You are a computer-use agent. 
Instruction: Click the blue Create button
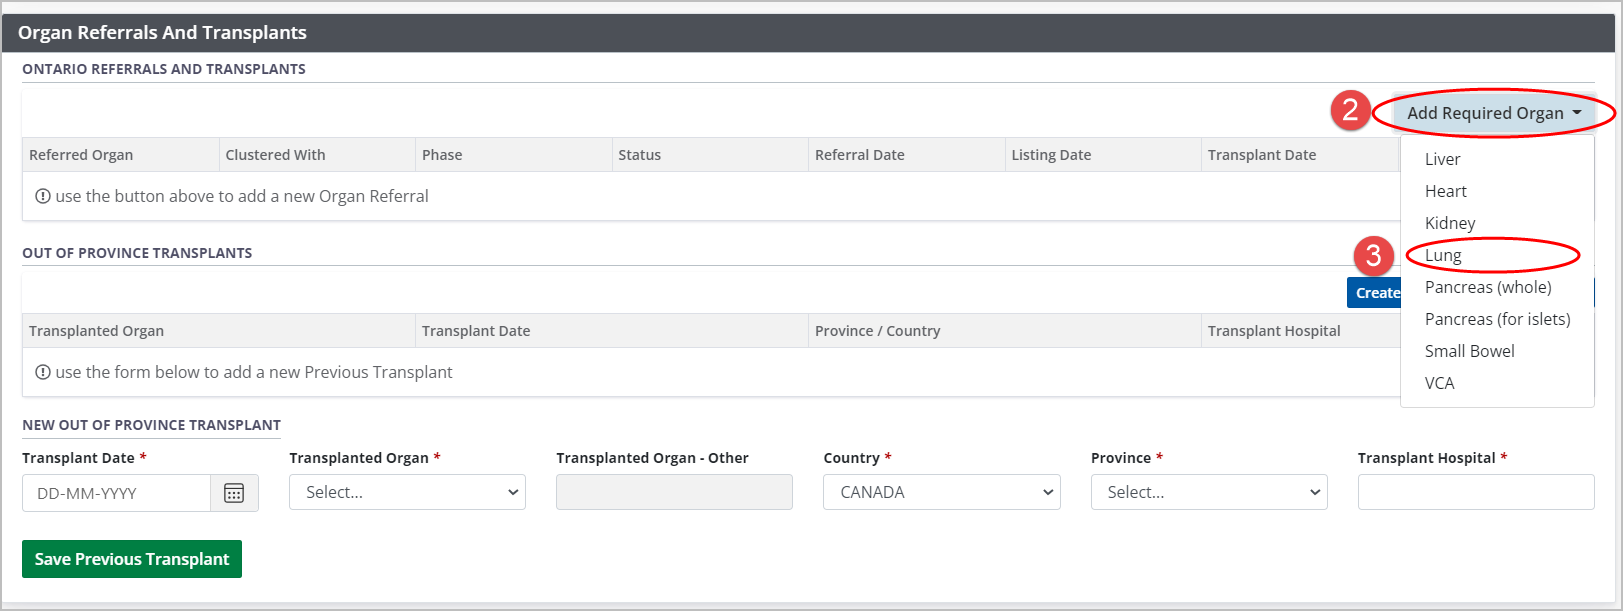(x=1375, y=293)
